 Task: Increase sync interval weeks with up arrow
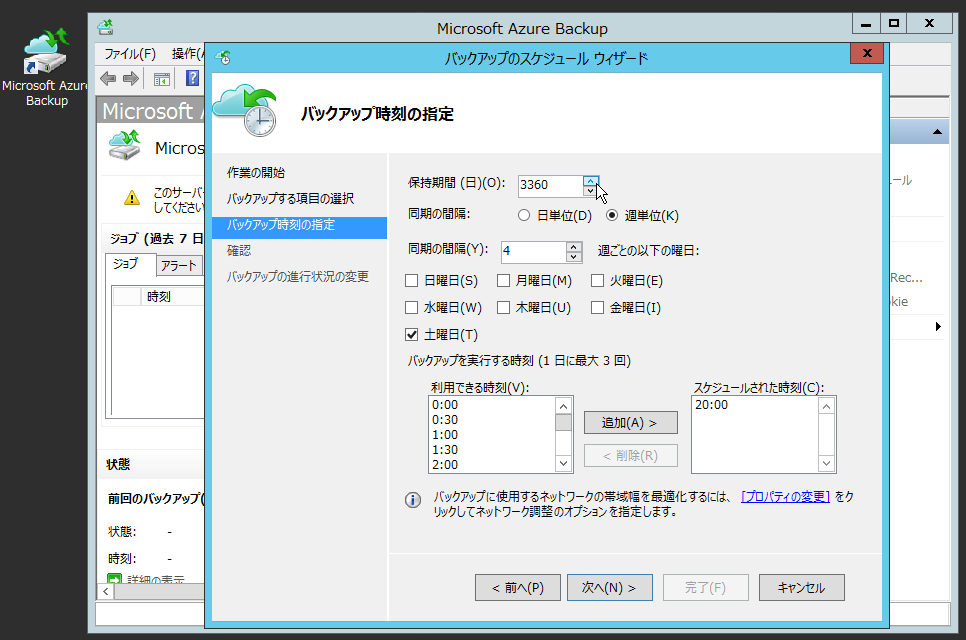pos(574,246)
